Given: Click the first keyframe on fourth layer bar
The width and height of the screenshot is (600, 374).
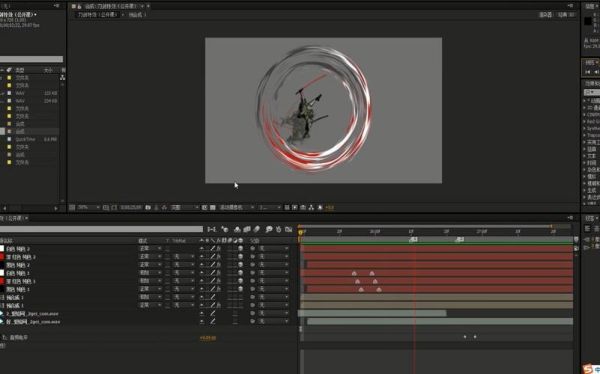Looking at the screenshot, I should point(354,273).
